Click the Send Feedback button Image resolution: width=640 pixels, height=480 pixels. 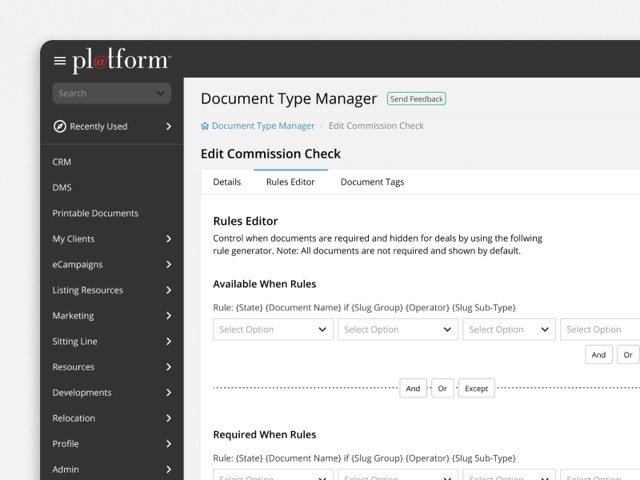[416, 99]
